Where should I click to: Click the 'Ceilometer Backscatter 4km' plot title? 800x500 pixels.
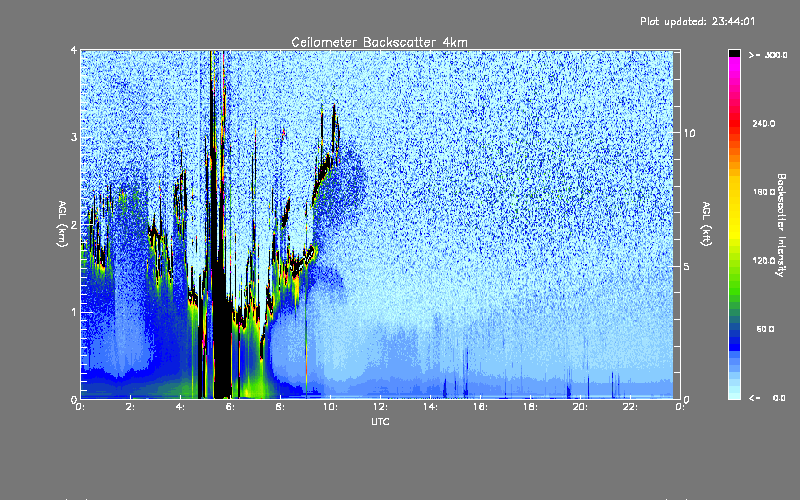[x=379, y=42]
